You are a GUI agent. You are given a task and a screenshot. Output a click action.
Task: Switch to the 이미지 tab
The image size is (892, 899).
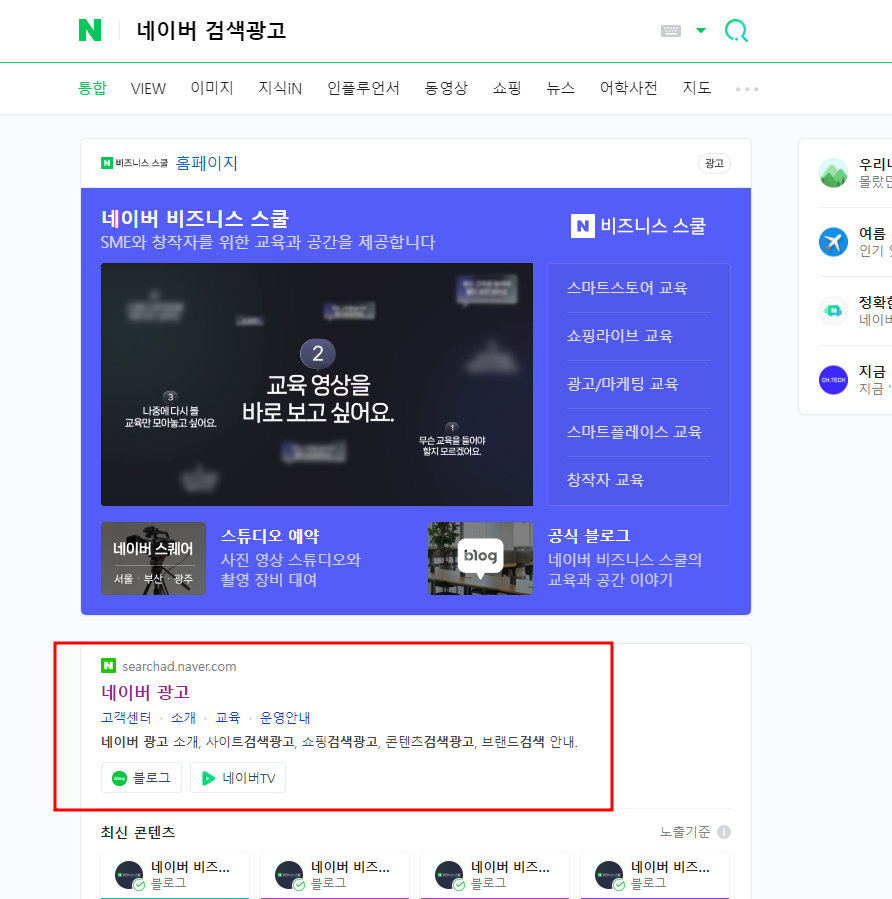(x=212, y=88)
